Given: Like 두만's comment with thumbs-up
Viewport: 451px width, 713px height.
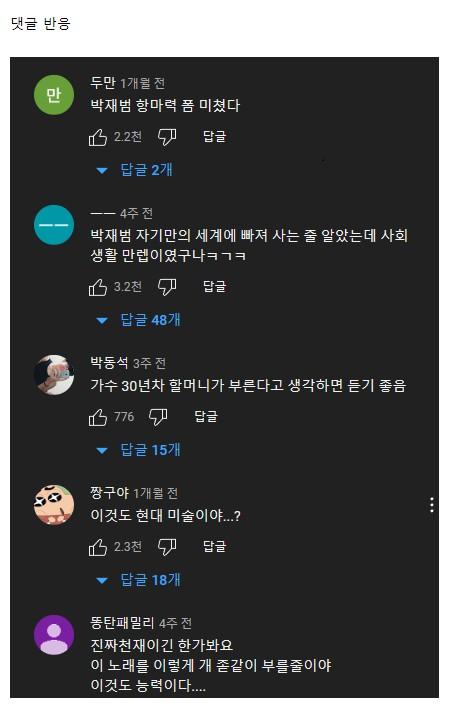Looking at the screenshot, I should (x=98, y=137).
